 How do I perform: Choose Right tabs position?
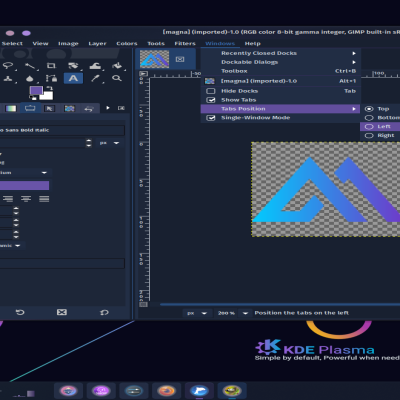pos(369,136)
